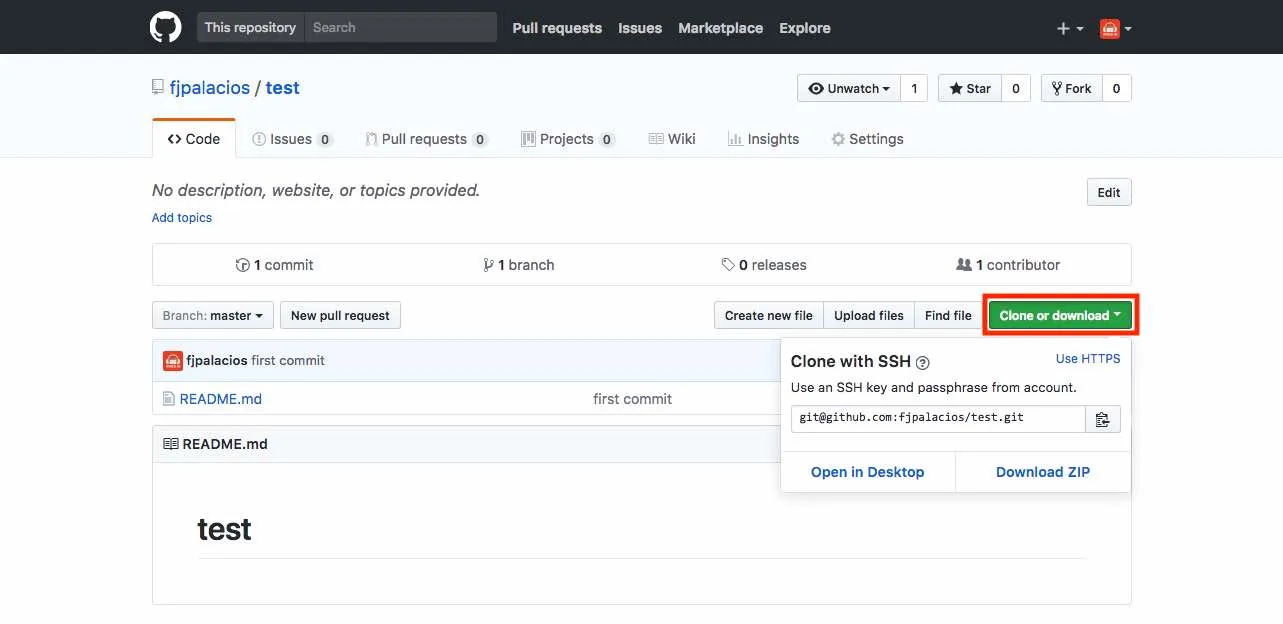Viewport: 1283px width, 624px height.
Task: Click Download ZIP
Action: click(x=1043, y=472)
